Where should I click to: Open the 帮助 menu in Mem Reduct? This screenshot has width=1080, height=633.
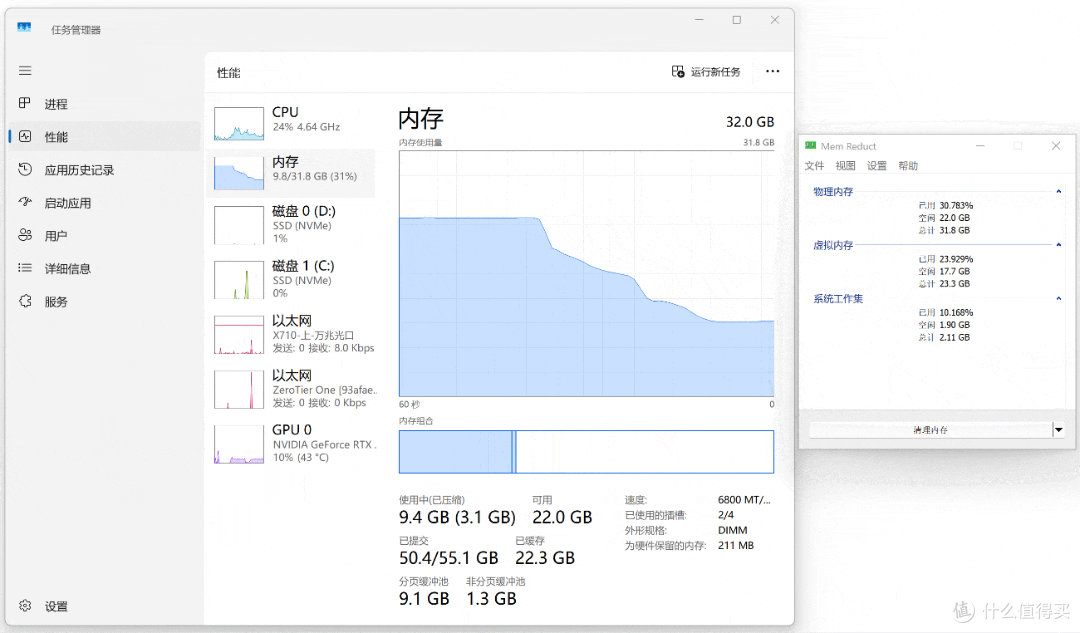908,165
